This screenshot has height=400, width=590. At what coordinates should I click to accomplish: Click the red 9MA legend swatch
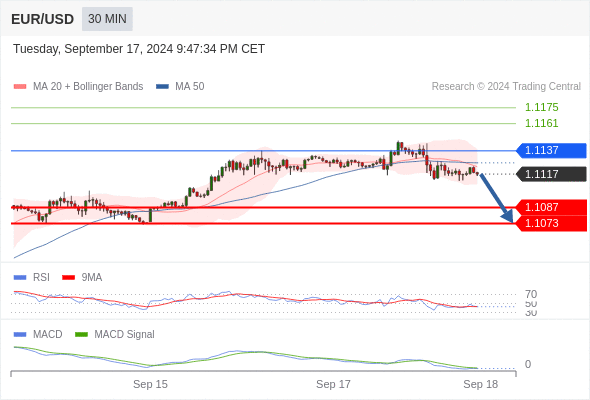pyautogui.click(x=68, y=278)
